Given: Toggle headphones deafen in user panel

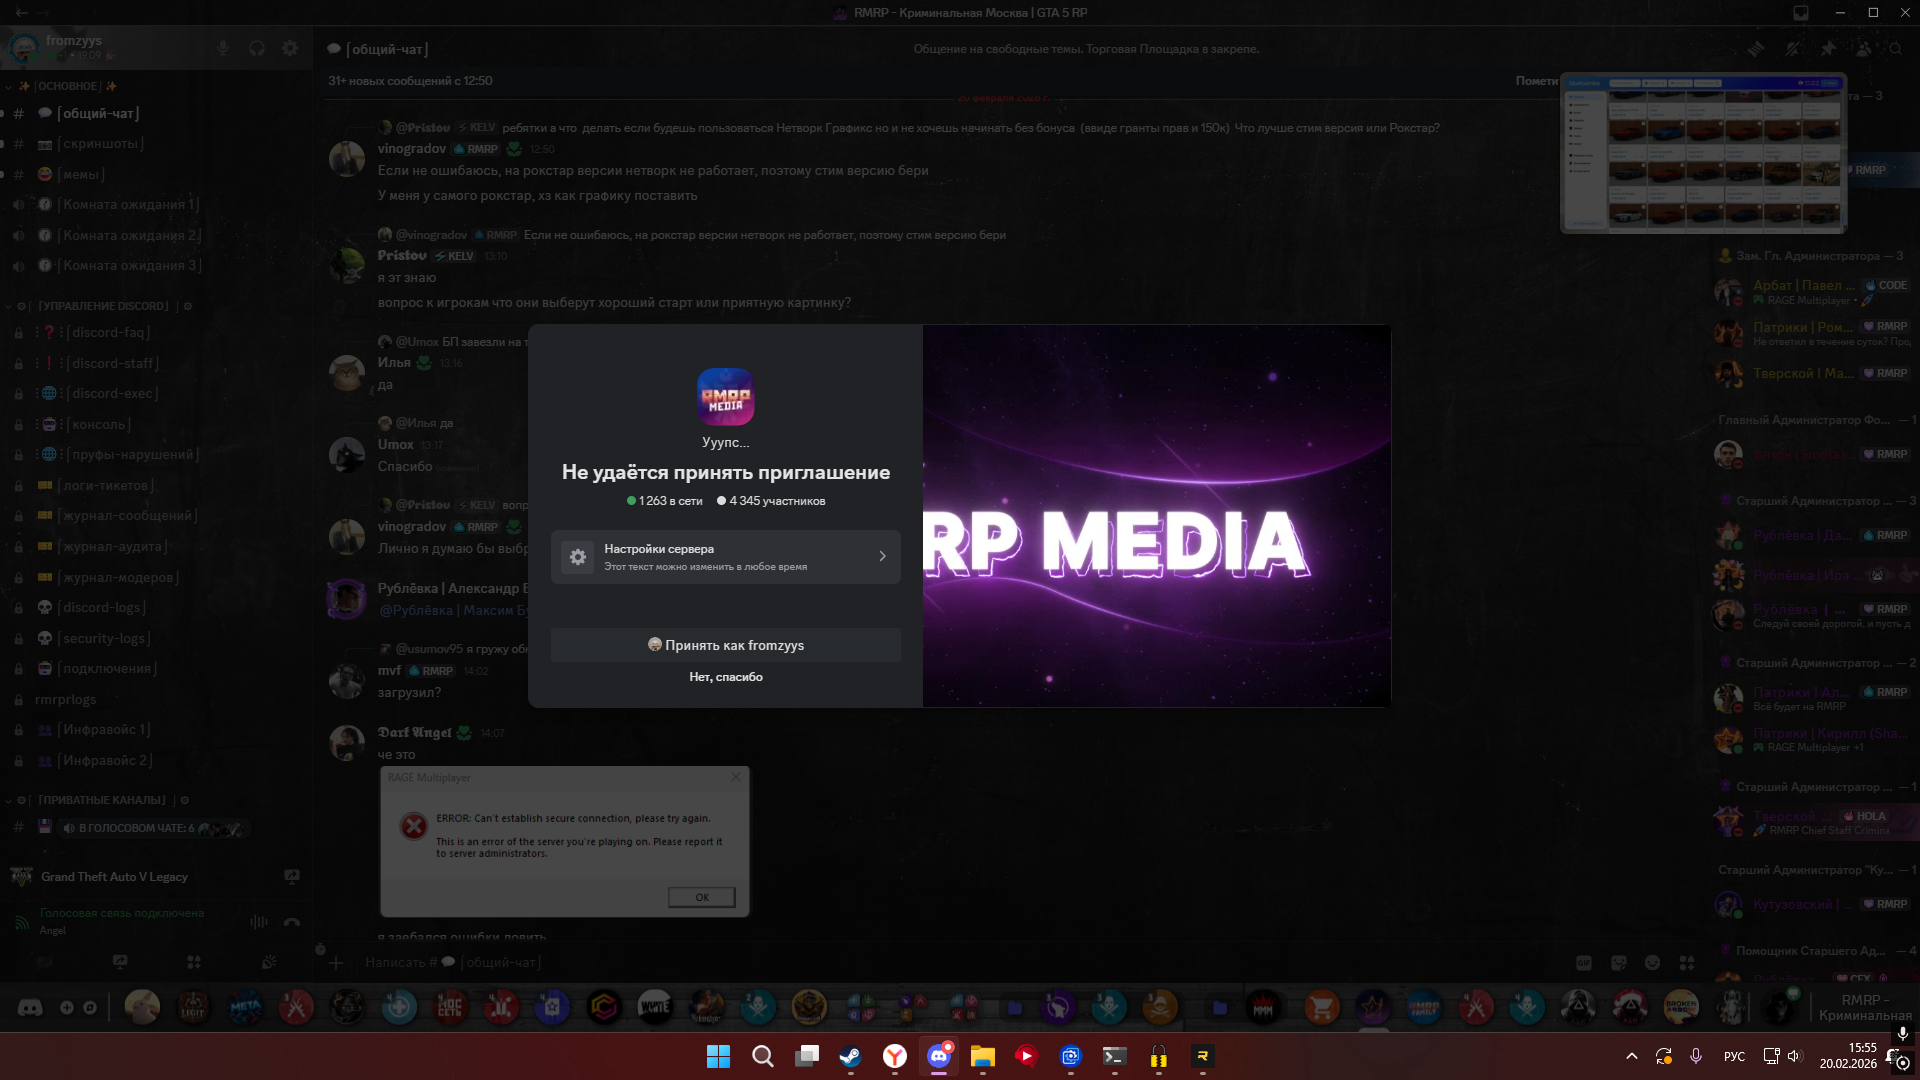Looking at the screenshot, I should [x=257, y=48].
